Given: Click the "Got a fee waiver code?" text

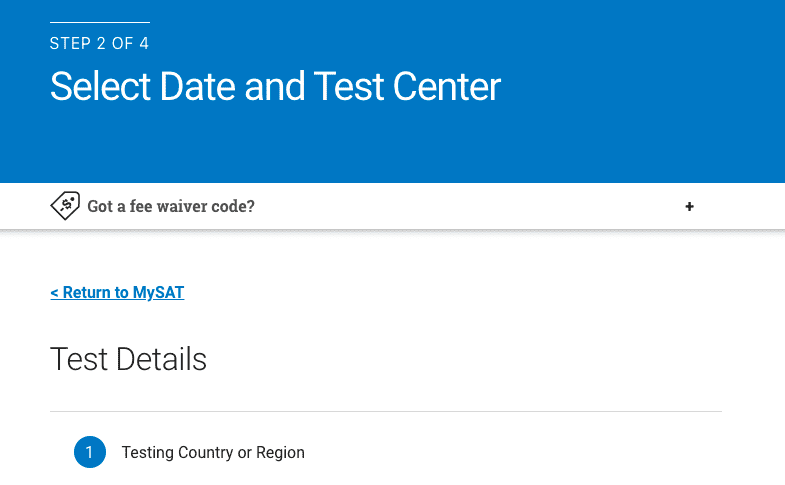Looking at the screenshot, I should [171, 206].
